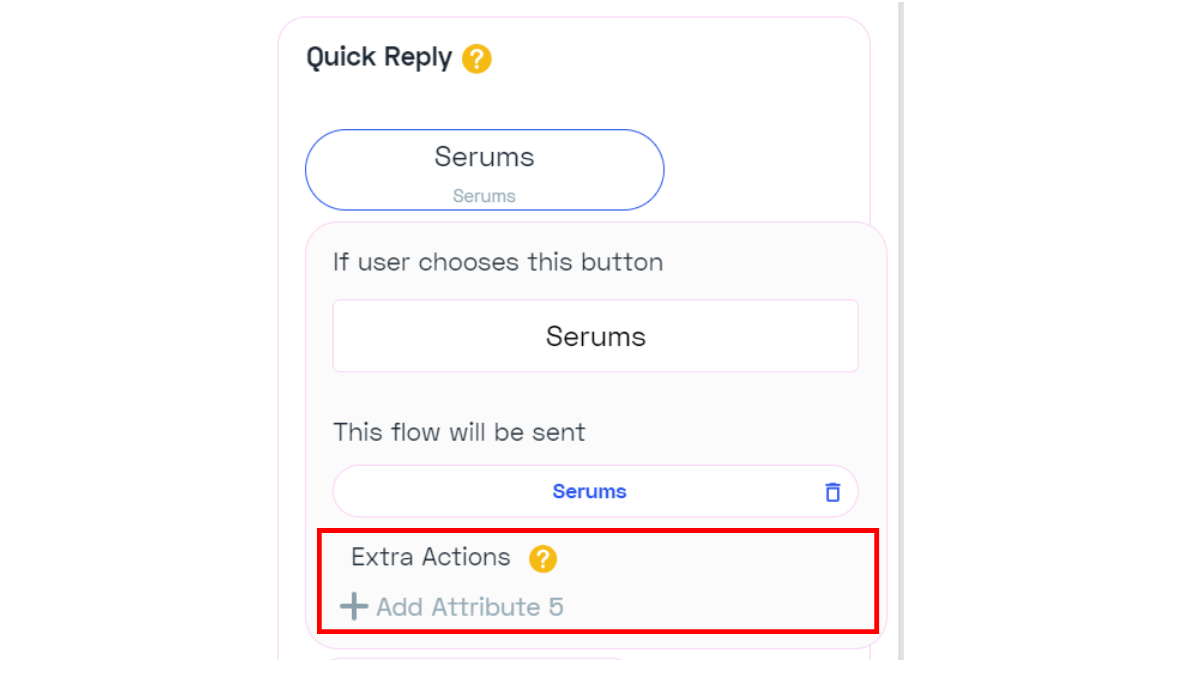Image resolution: width=1196 pixels, height=676 pixels.
Task: Click the Extra Actions label text
Action: 430,557
